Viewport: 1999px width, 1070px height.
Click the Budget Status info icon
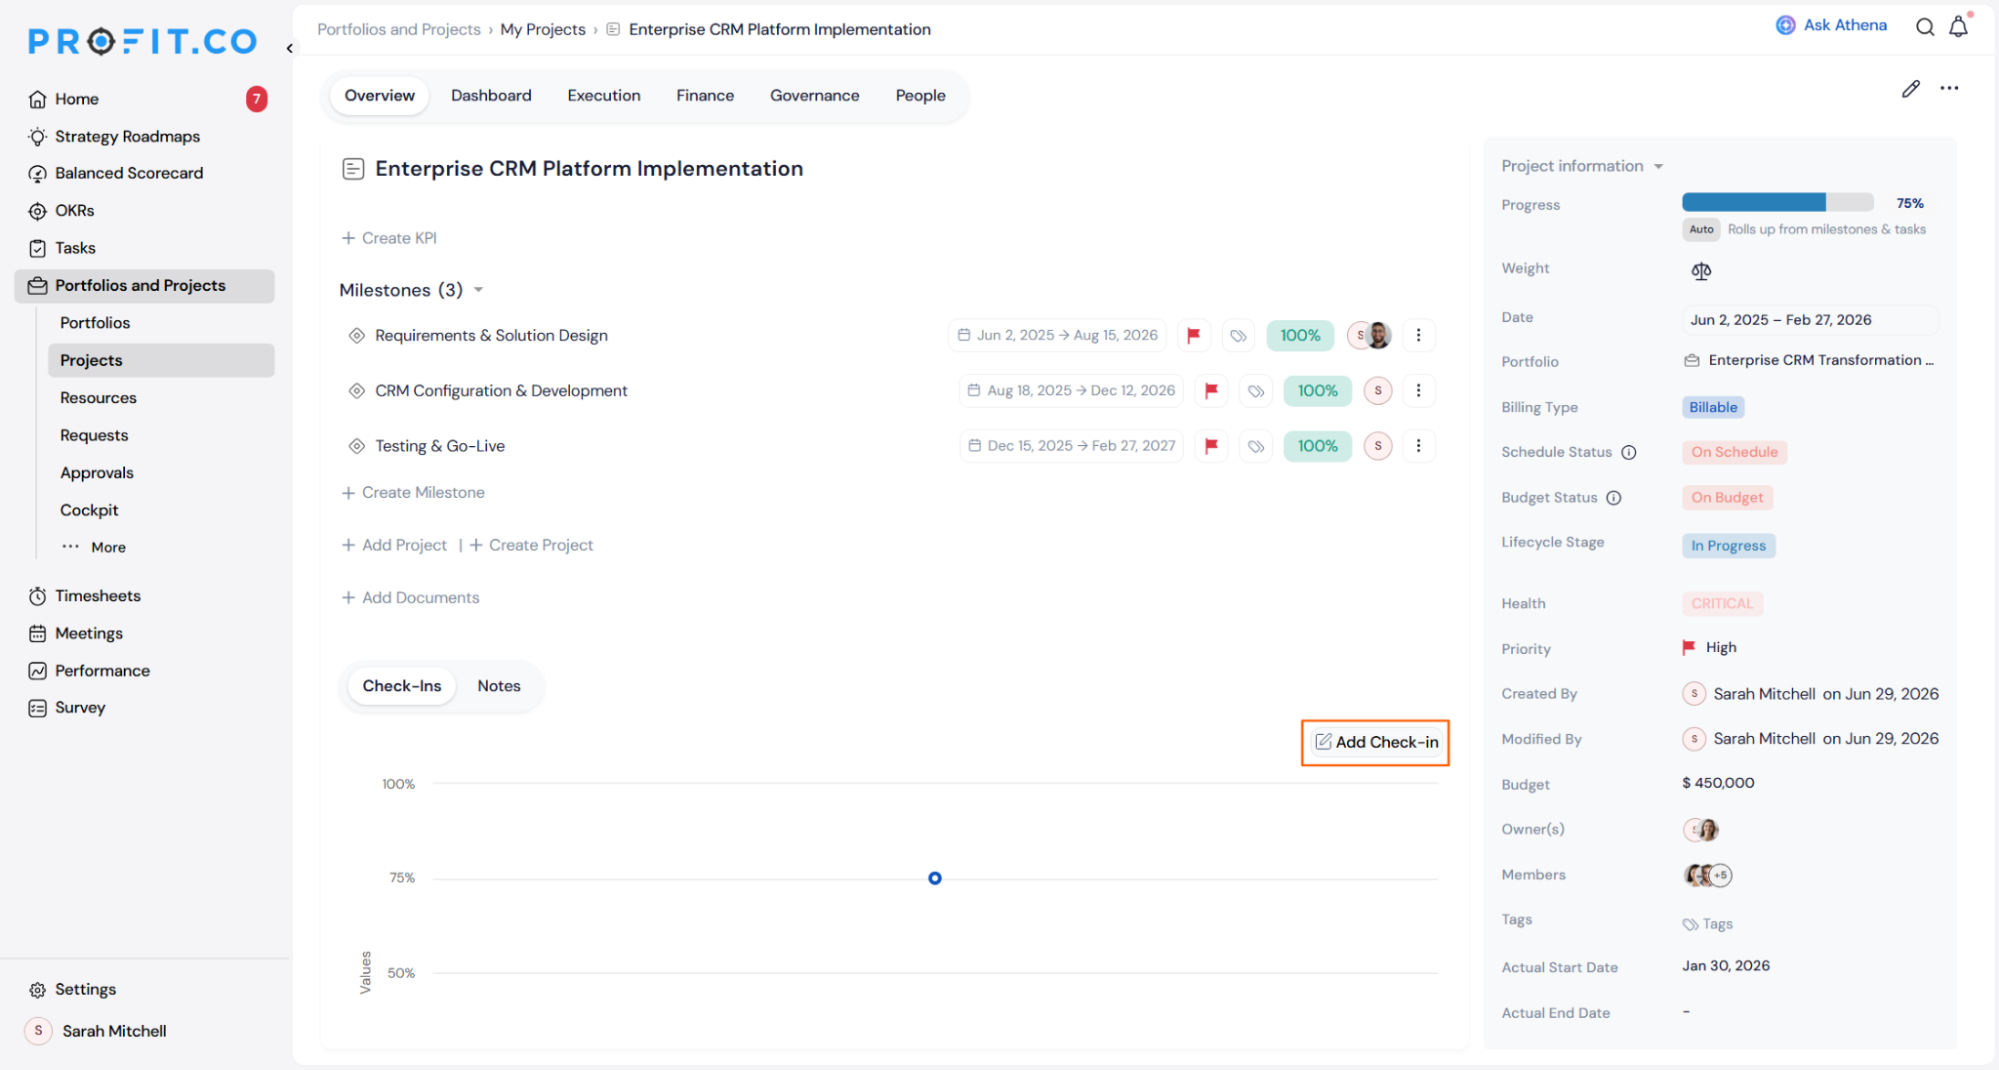pyautogui.click(x=1613, y=498)
